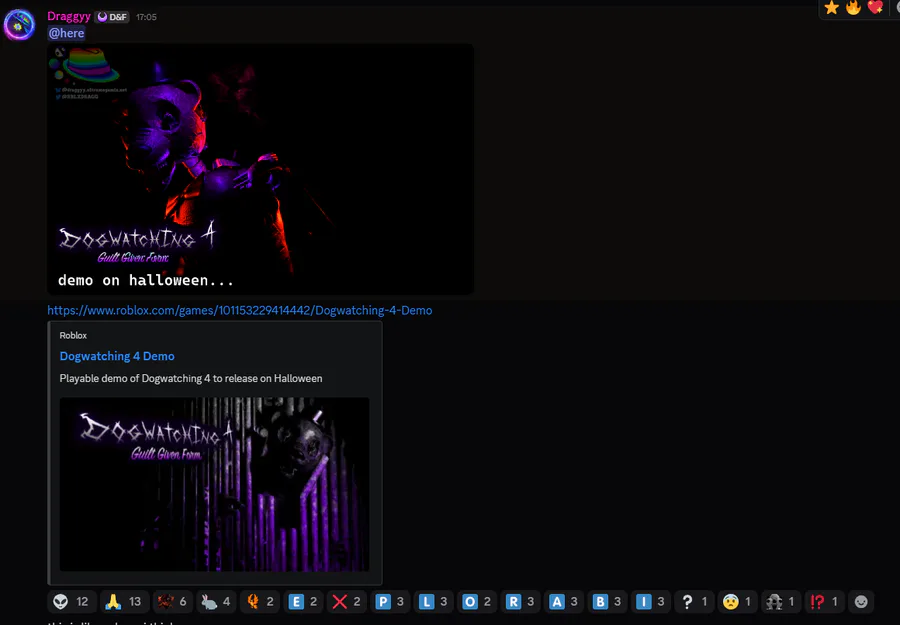The image size is (900, 625).
Task: Click the letter B reaction
Action: [607, 601]
